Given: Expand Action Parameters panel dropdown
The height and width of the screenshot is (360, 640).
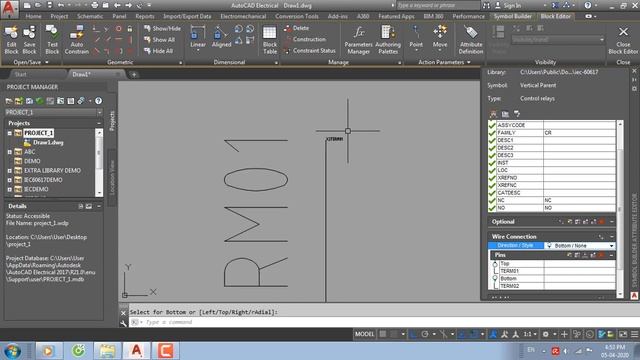Looking at the screenshot, I should click(444, 62).
